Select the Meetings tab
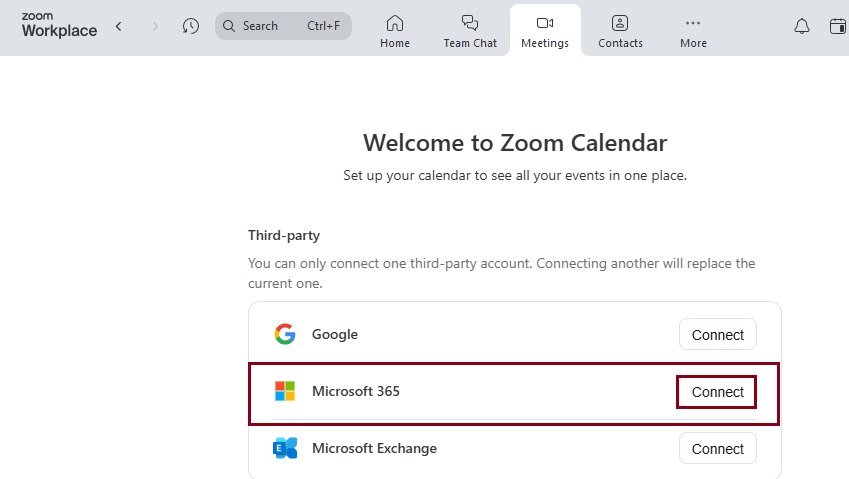This screenshot has height=479, width=849. [545, 31]
